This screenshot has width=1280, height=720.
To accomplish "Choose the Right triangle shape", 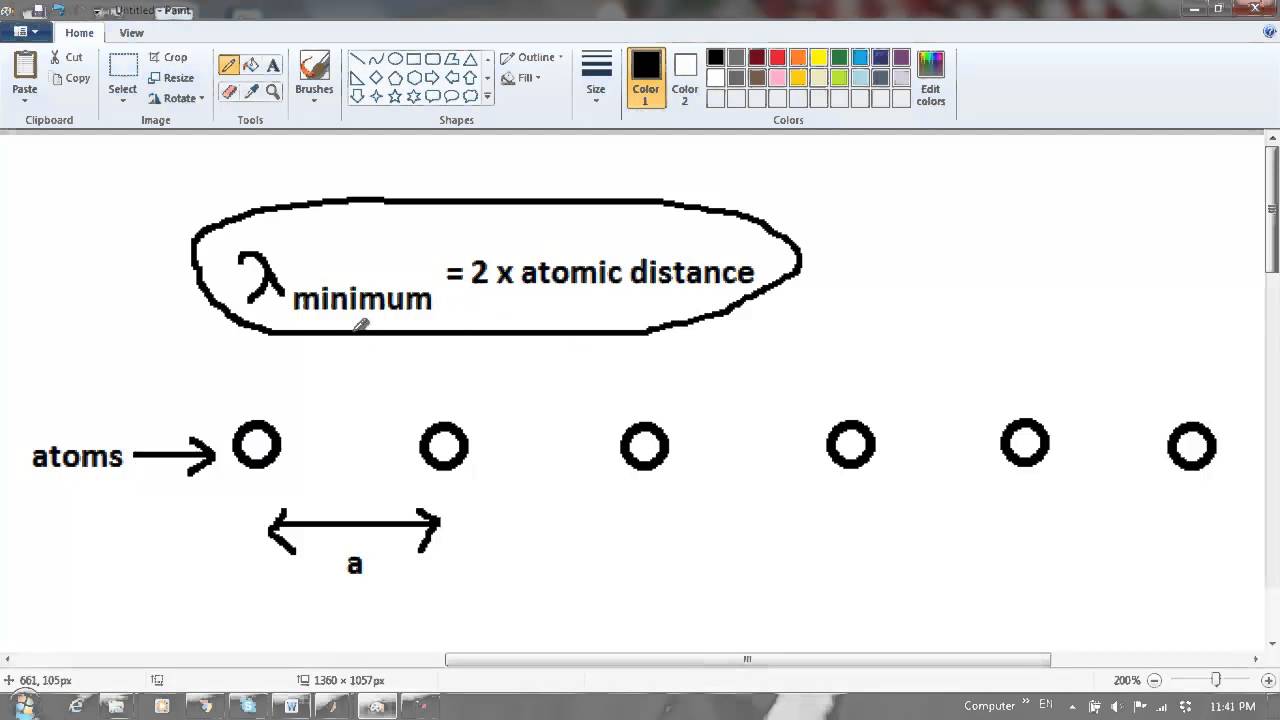I will coord(357,78).
